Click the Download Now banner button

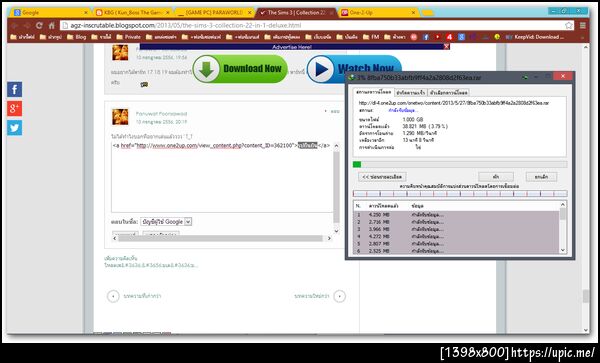pos(240,69)
